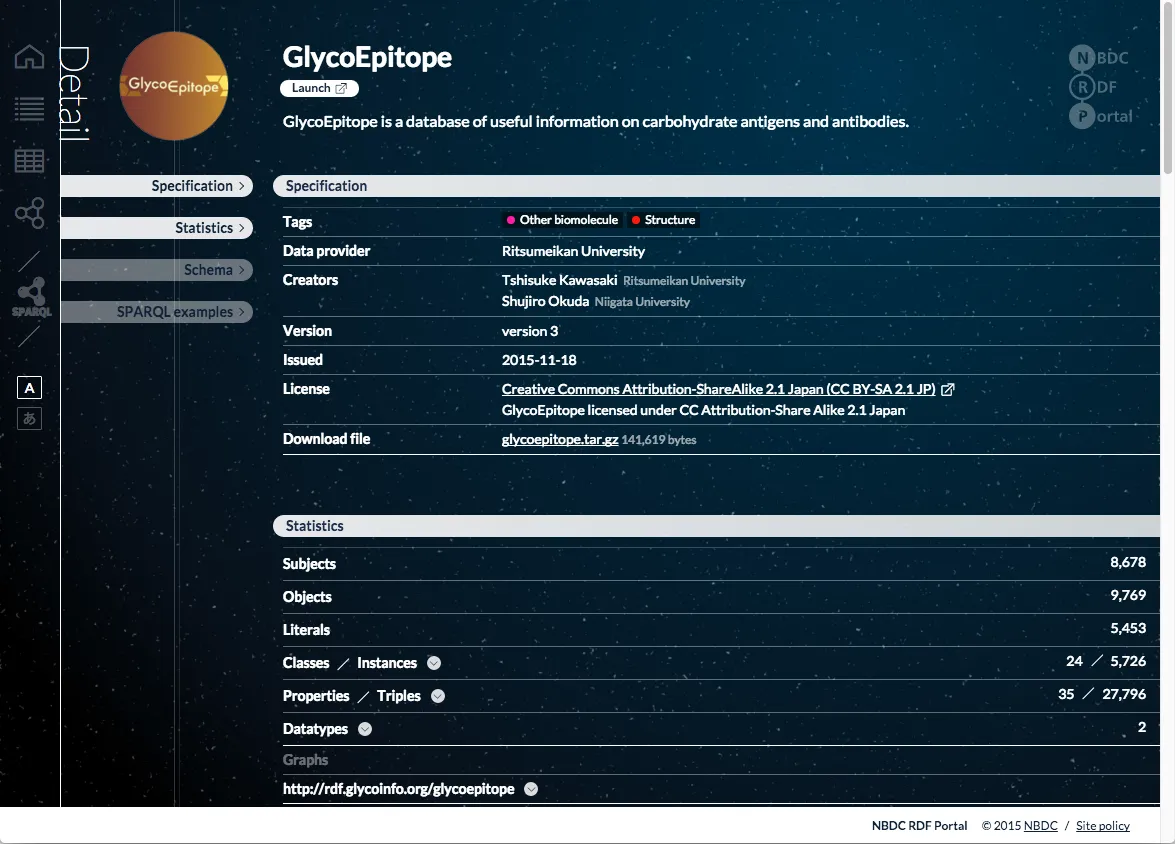
Task: Jump to the Schema section tab
Action: click(x=157, y=270)
